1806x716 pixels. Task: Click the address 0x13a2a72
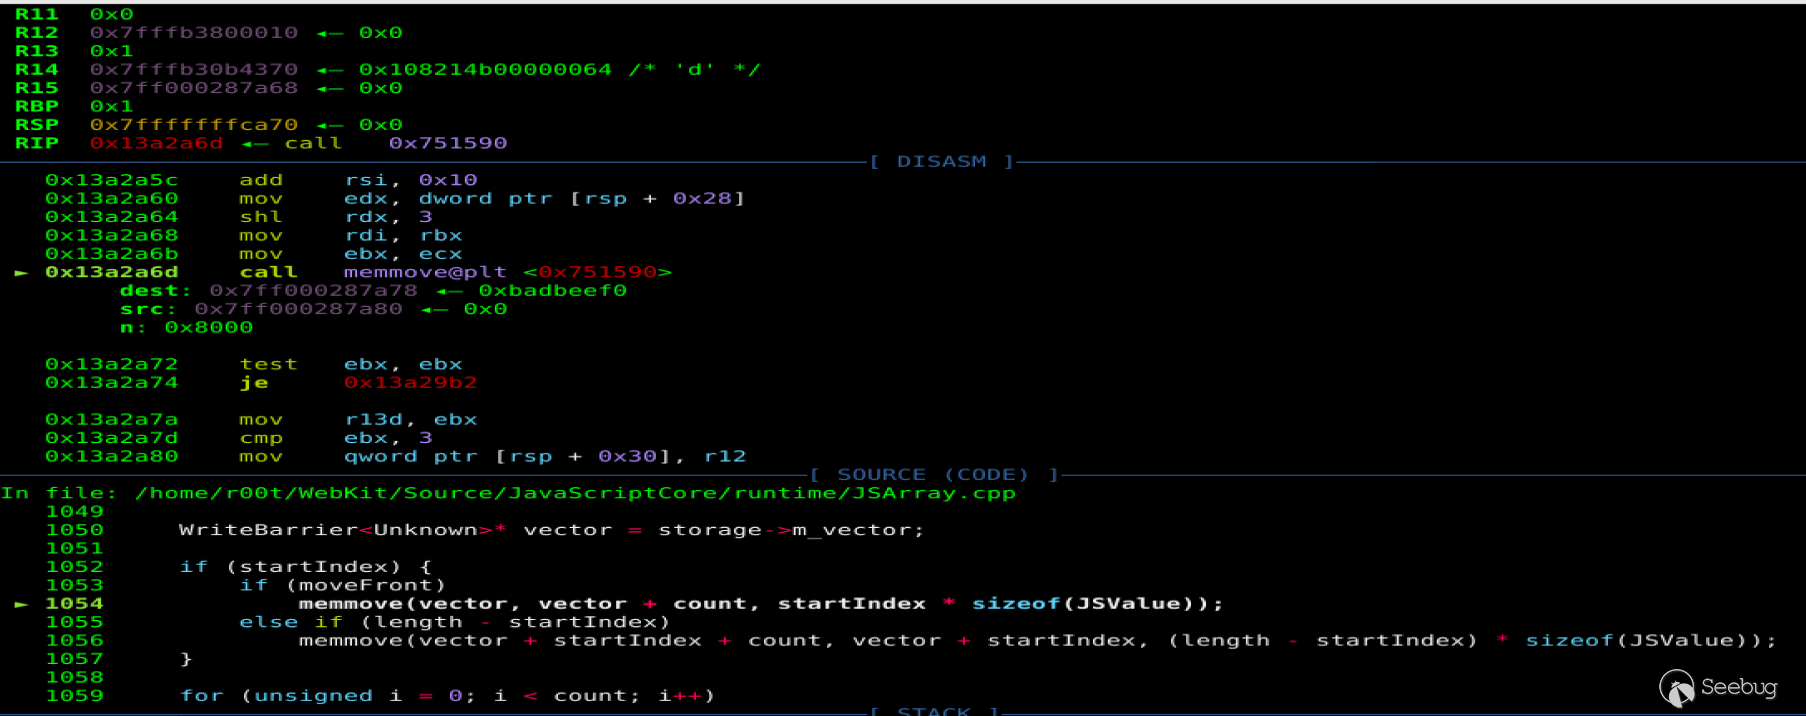[x=111, y=364]
